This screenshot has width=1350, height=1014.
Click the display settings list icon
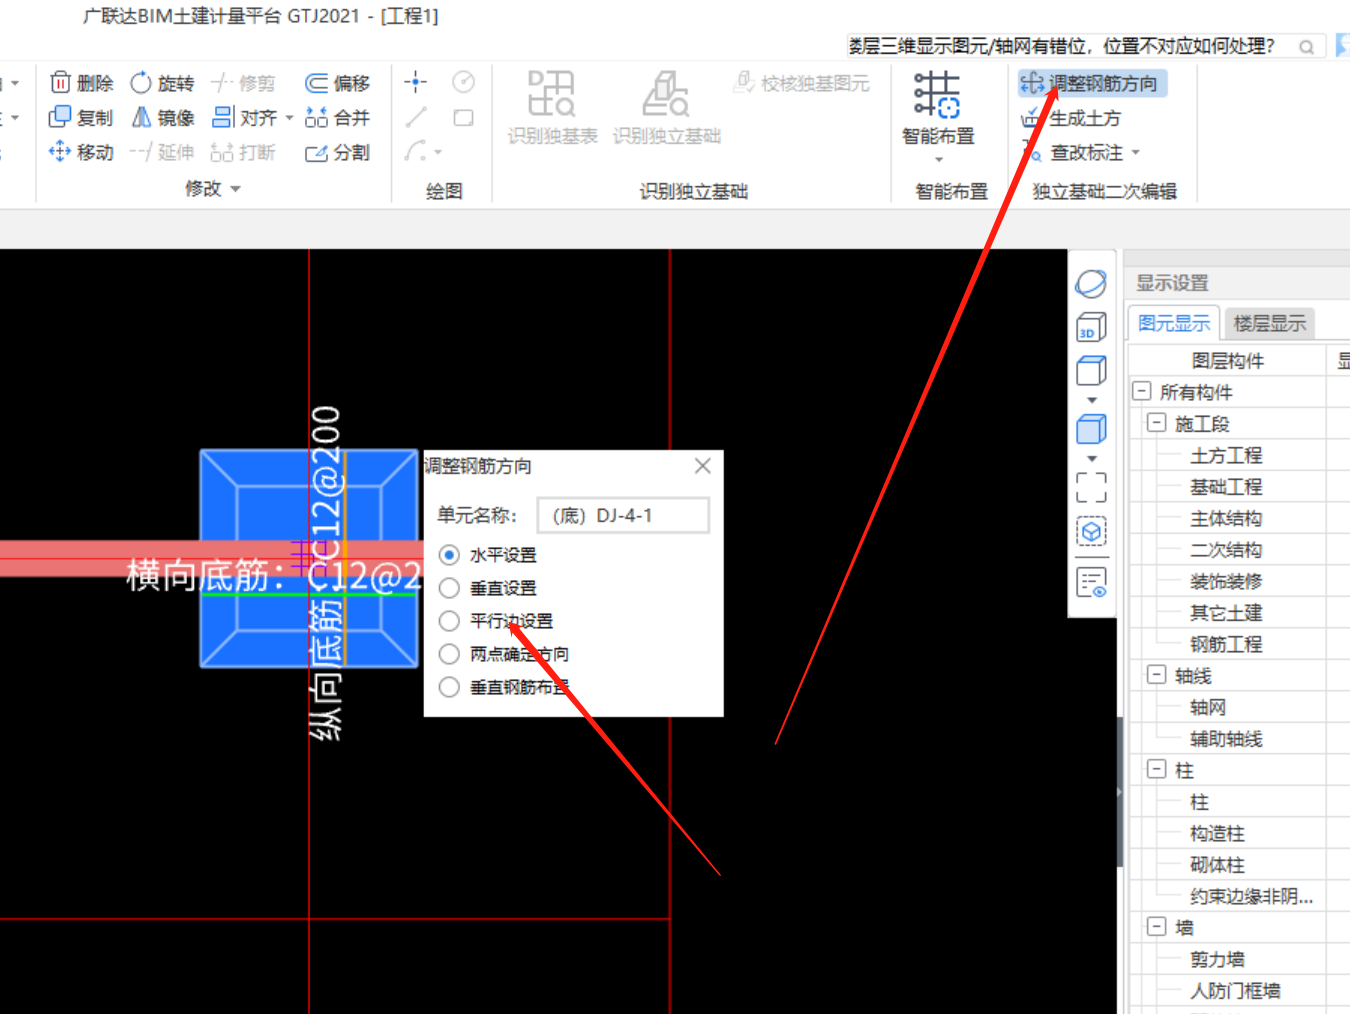(1091, 582)
